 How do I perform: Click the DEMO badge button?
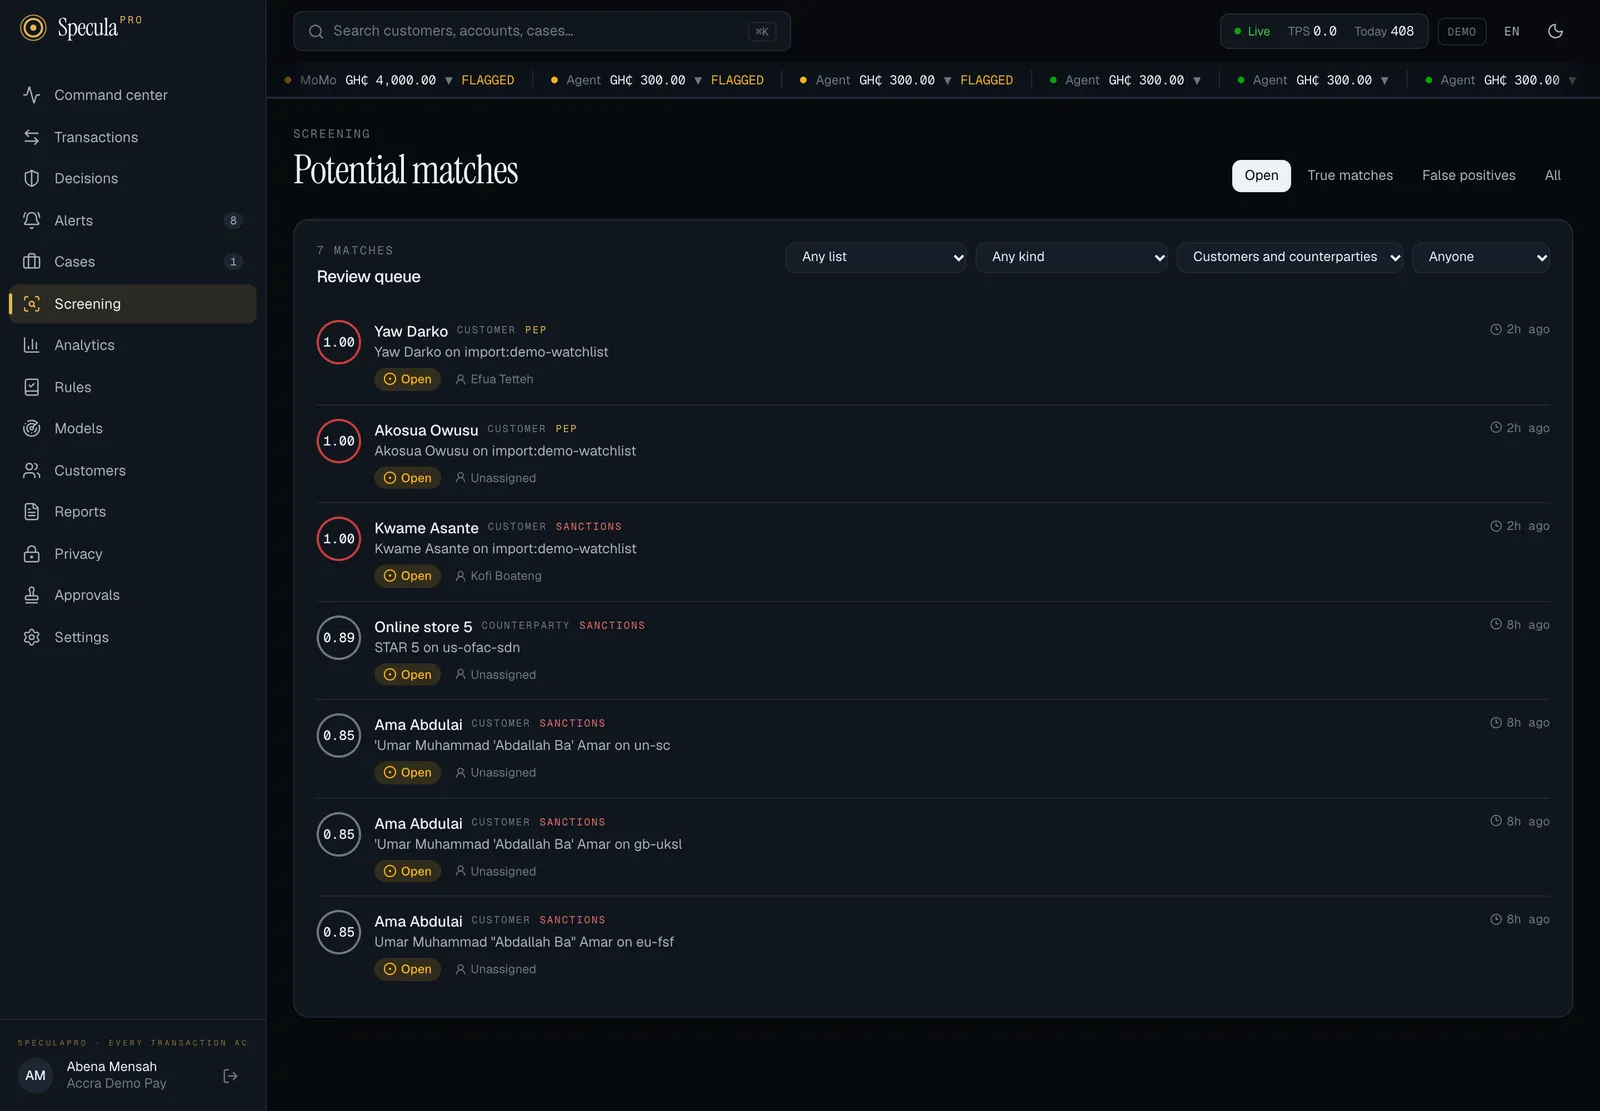(x=1461, y=31)
